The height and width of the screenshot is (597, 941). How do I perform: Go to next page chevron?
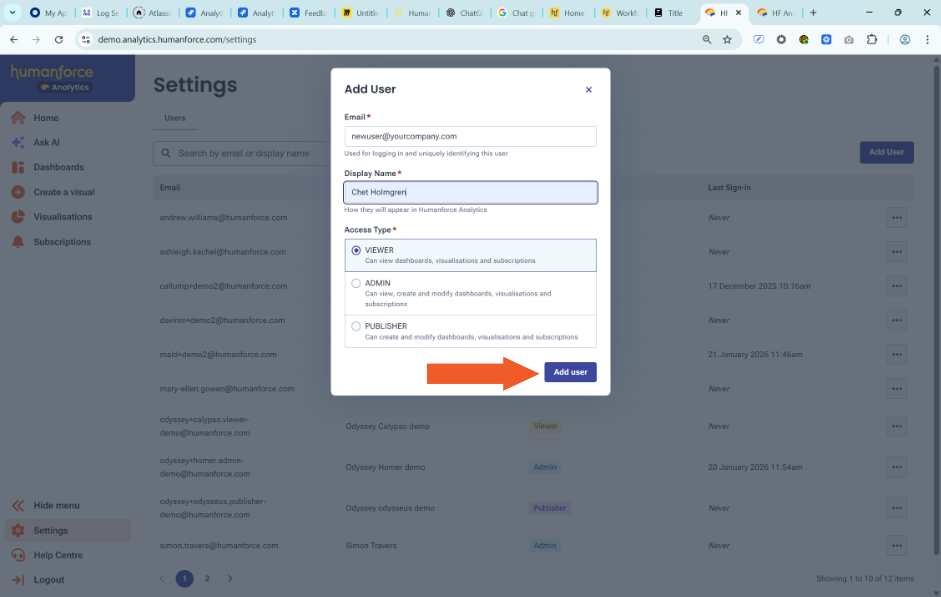[x=230, y=578]
